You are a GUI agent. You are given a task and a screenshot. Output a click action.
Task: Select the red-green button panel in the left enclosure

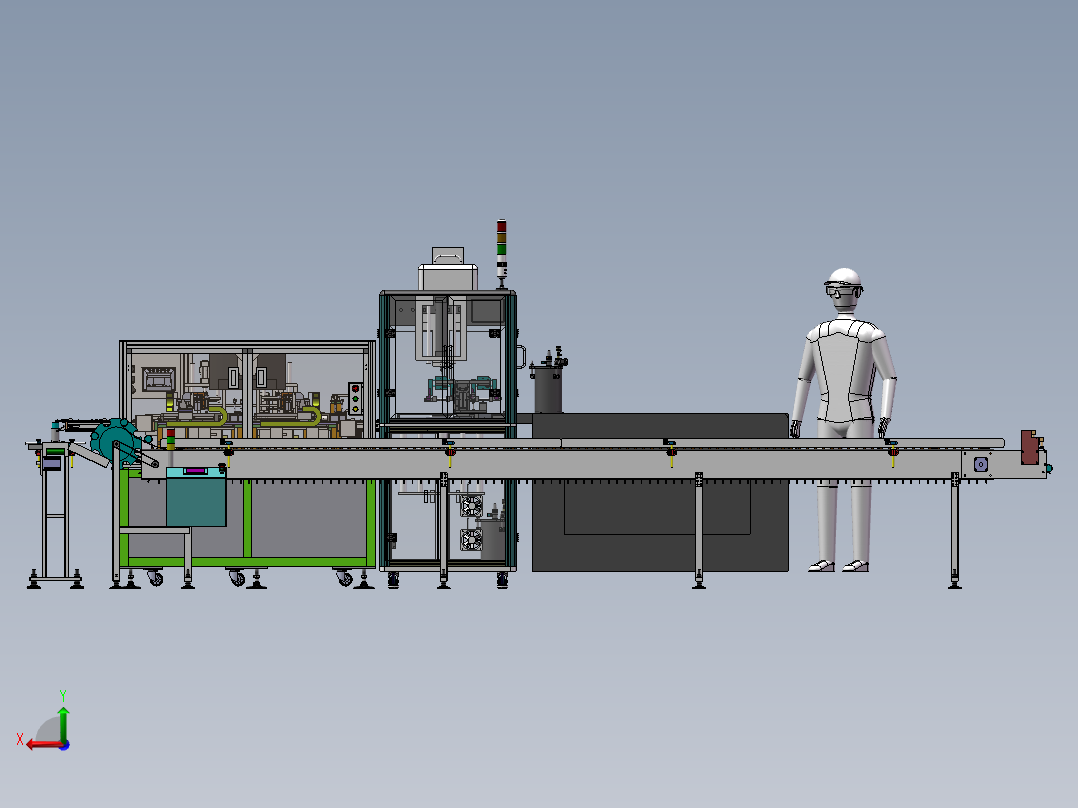[355, 399]
